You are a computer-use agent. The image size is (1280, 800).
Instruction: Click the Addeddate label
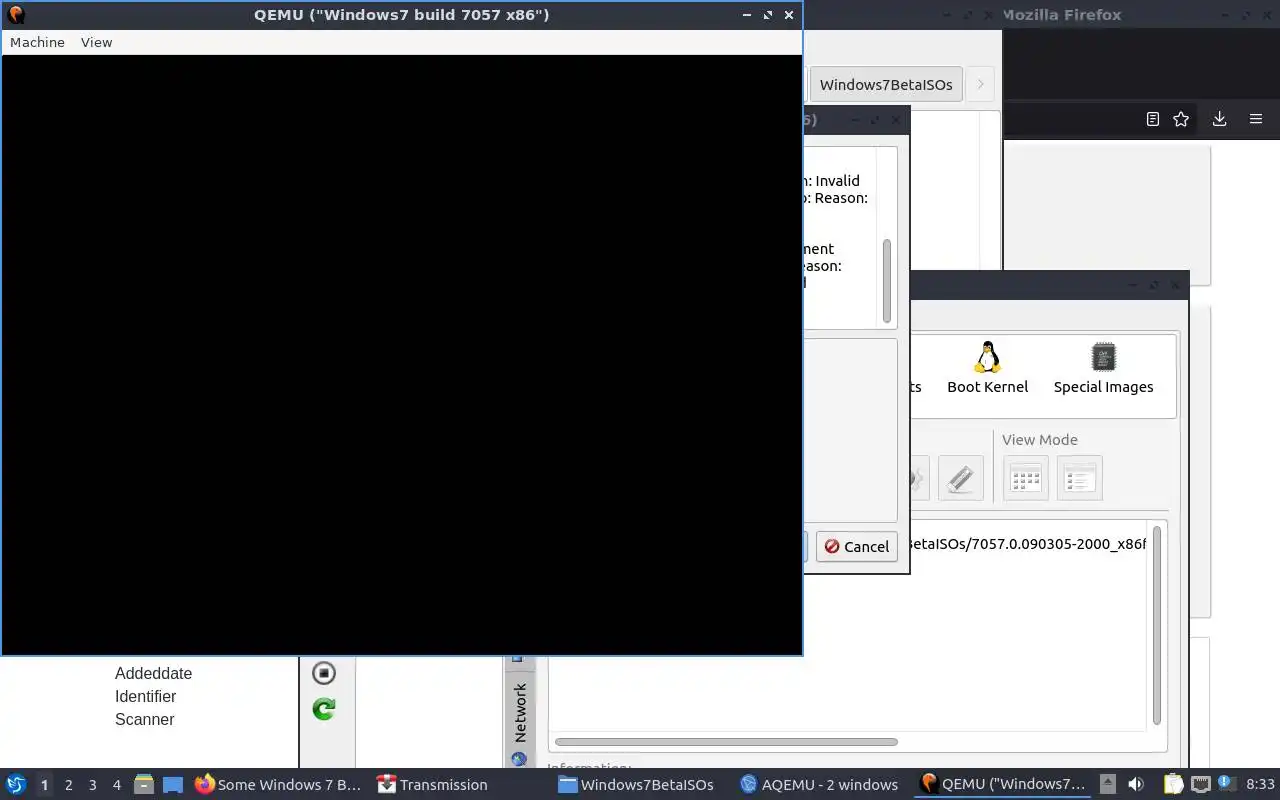(x=153, y=673)
